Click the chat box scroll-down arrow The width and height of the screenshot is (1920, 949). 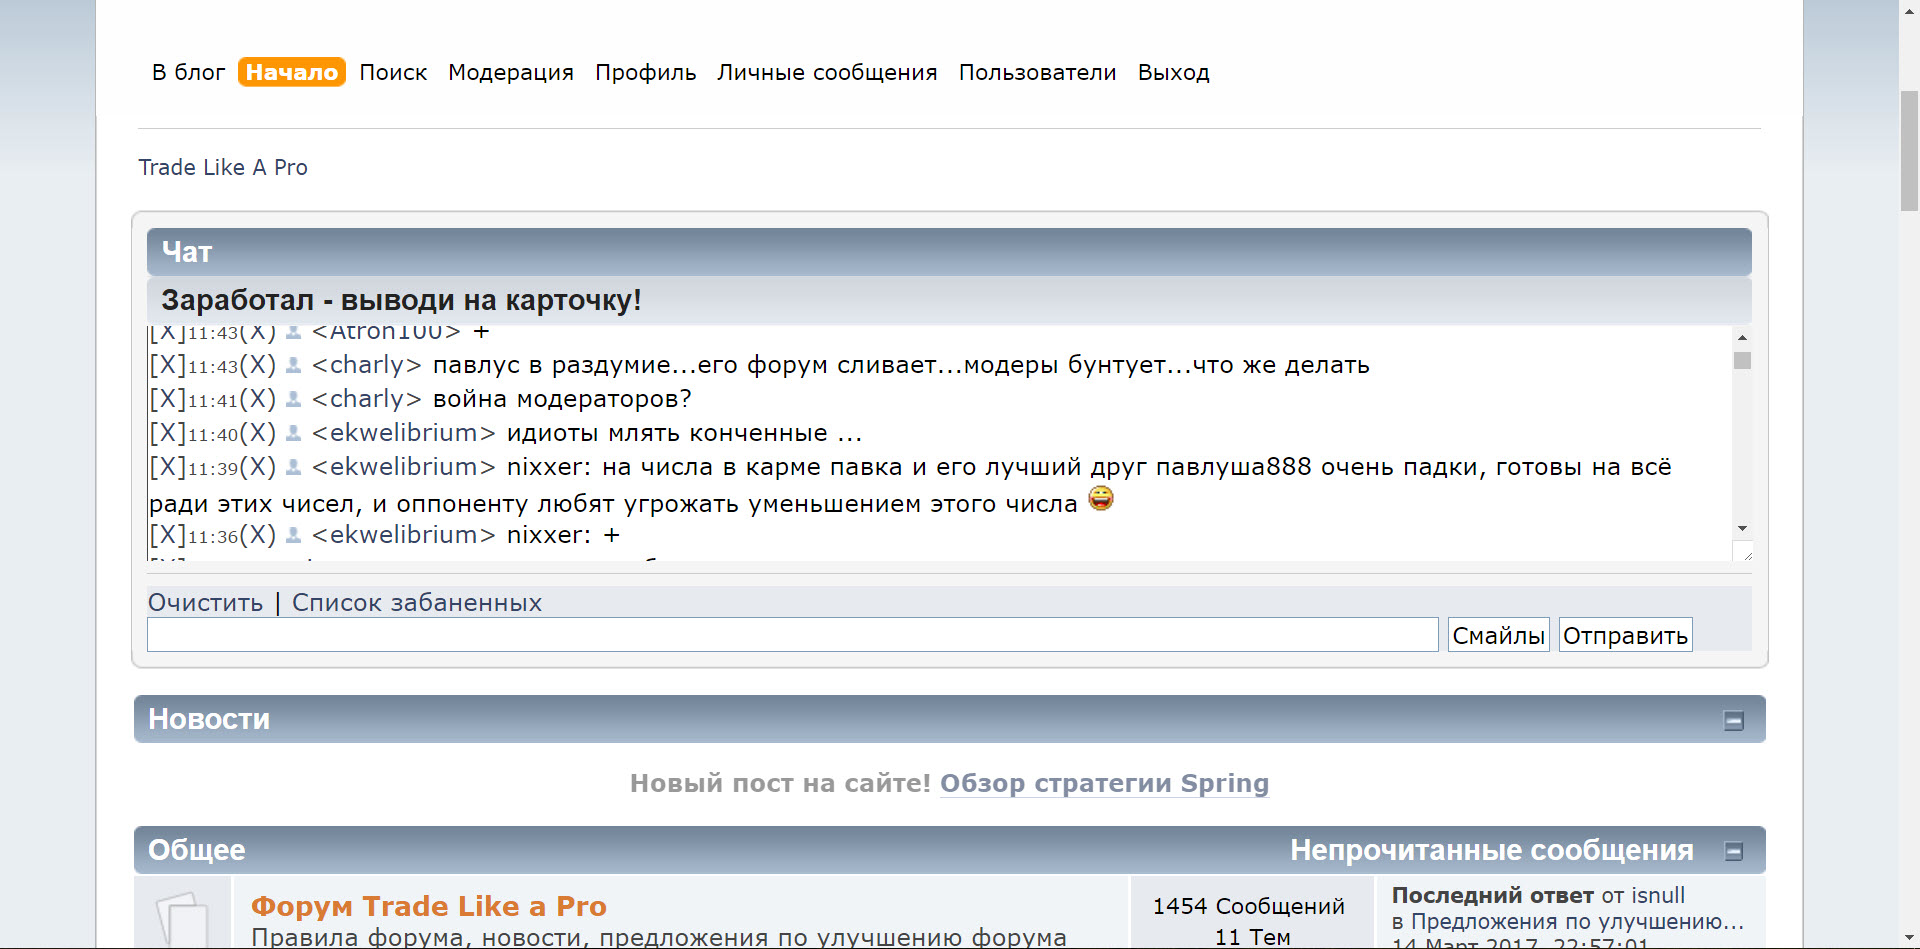pos(1742,528)
